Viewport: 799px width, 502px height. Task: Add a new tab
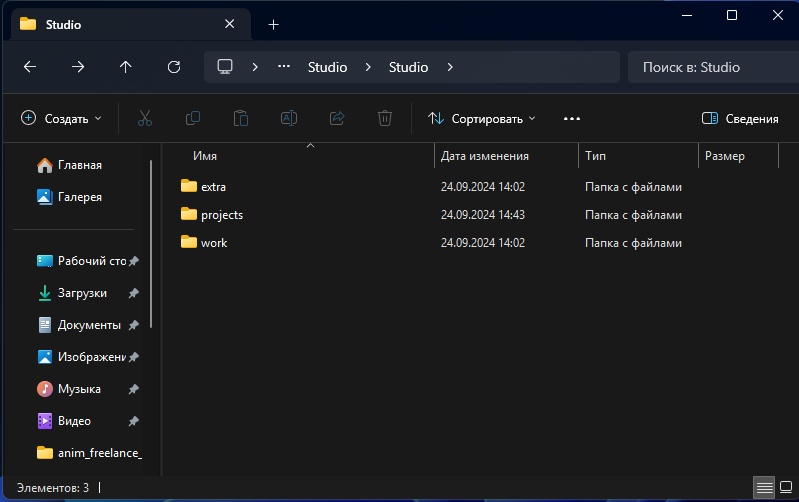click(273, 24)
